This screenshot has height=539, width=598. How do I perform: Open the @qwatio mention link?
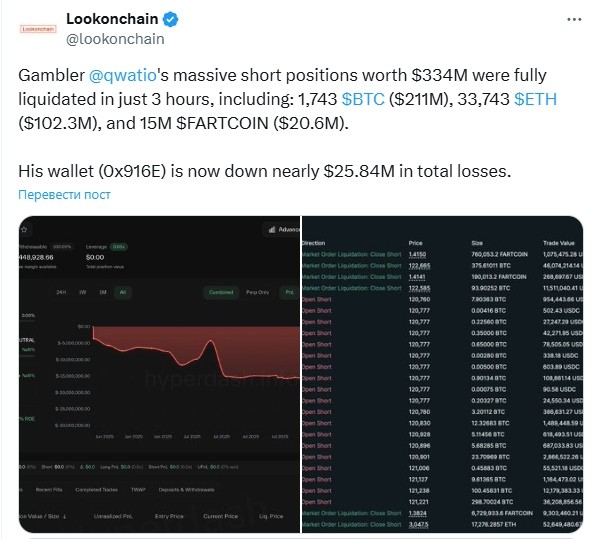(x=122, y=75)
